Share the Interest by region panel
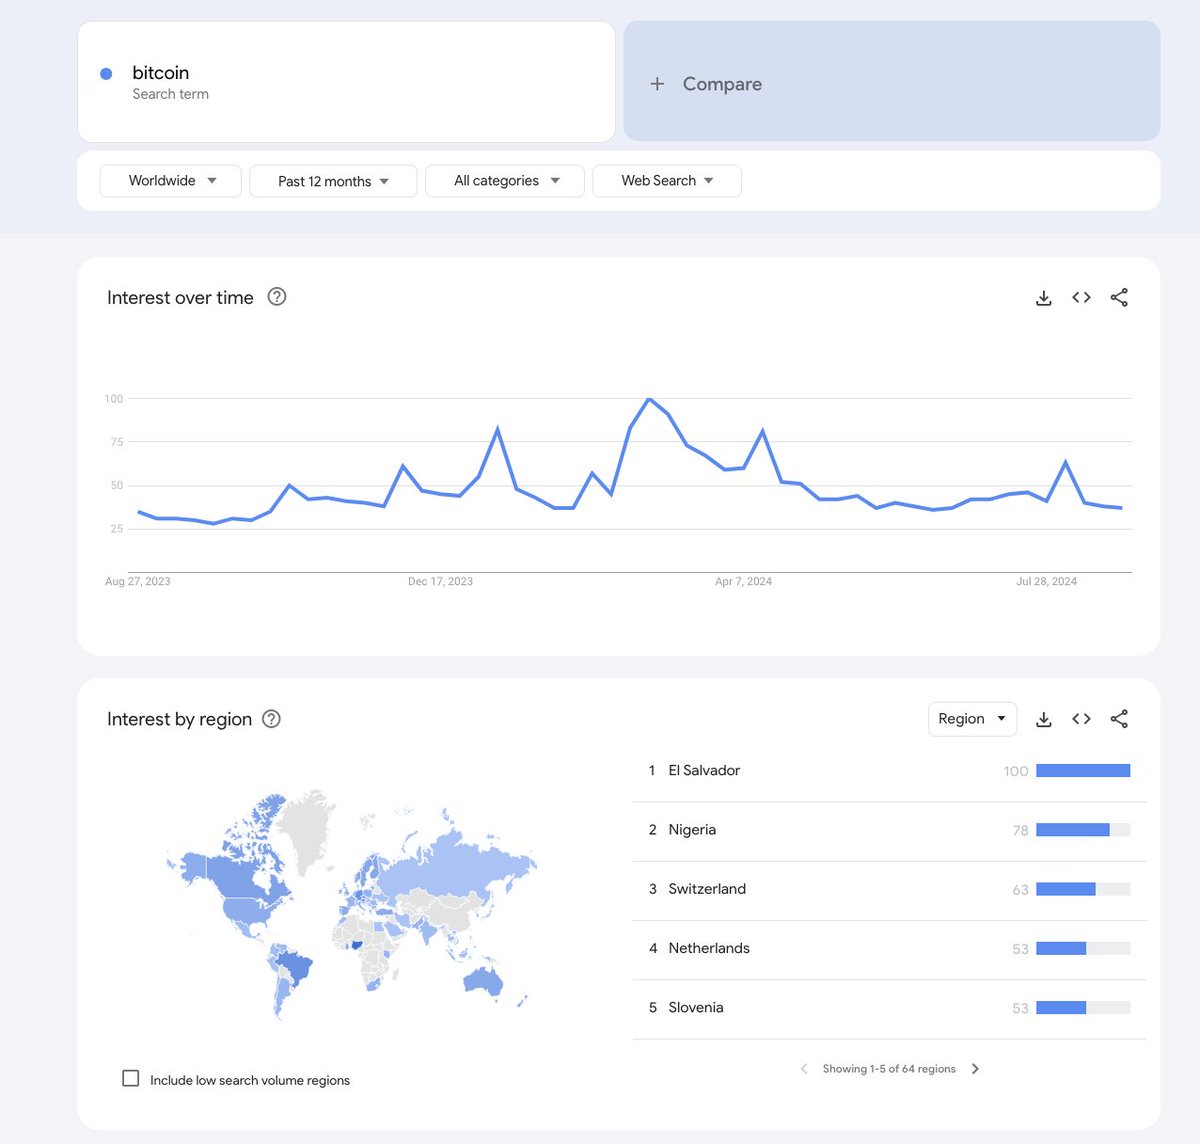The height and width of the screenshot is (1144, 1200). point(1119,719)
